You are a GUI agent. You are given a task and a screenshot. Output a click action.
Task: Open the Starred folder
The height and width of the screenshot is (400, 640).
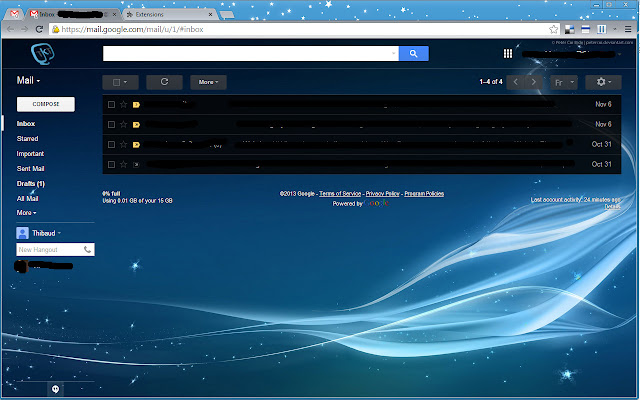tap(27, 139)
